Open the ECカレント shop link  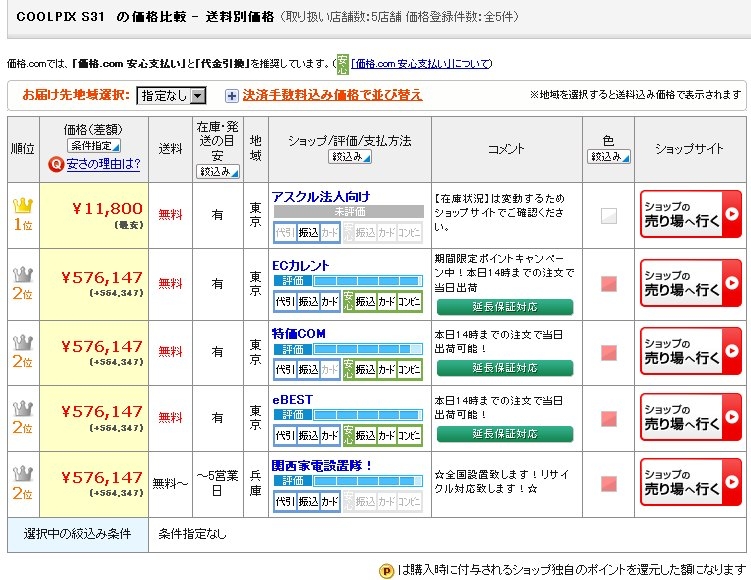pyautogui.click(x=301, y=266)
